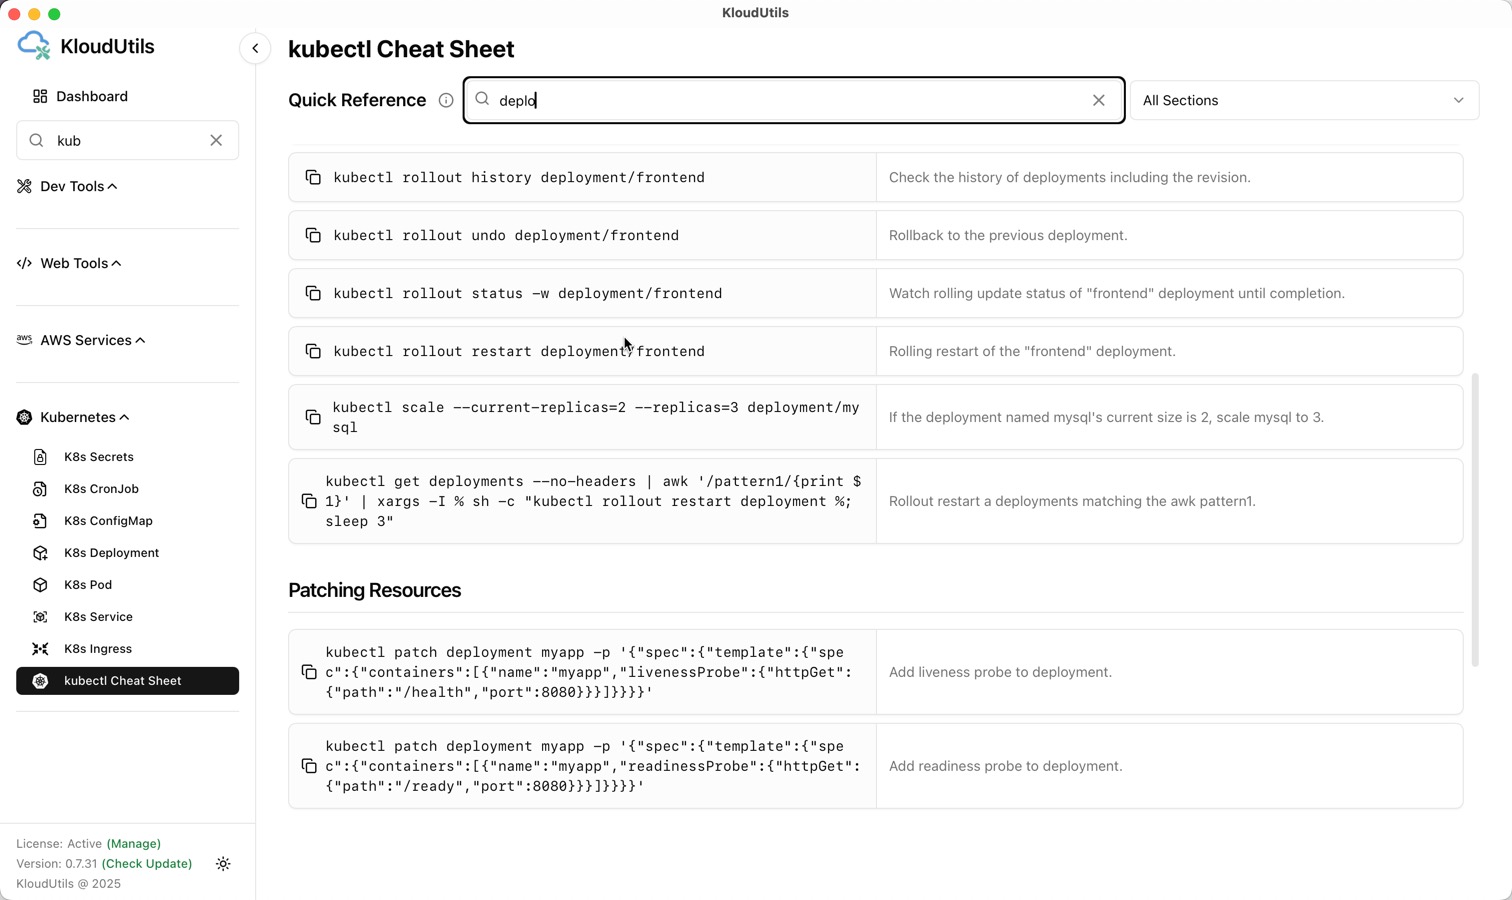Go to K8s Deployment page
The image size is (1512, 900).
click(111, 553)
